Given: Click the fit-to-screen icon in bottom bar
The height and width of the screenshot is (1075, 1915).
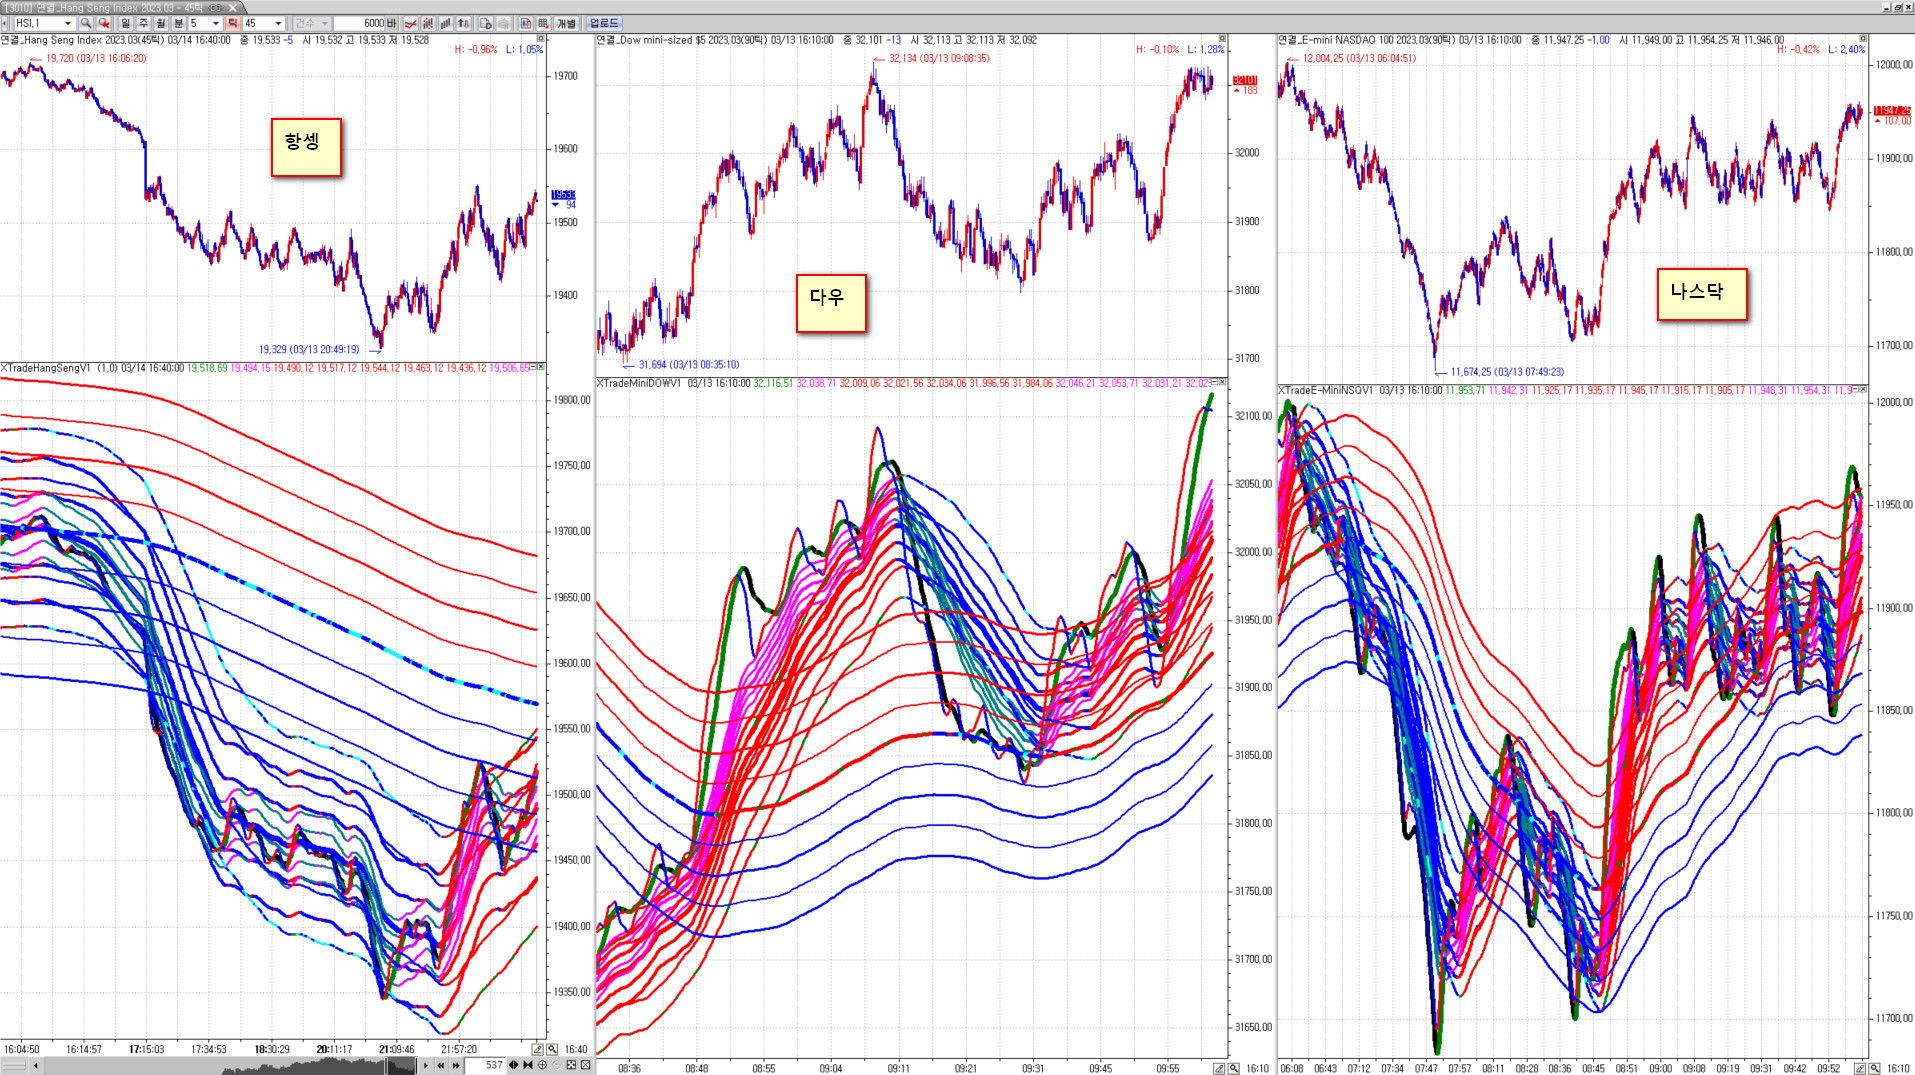Looking at the screenshot, I should click(x=571, y=1066).
